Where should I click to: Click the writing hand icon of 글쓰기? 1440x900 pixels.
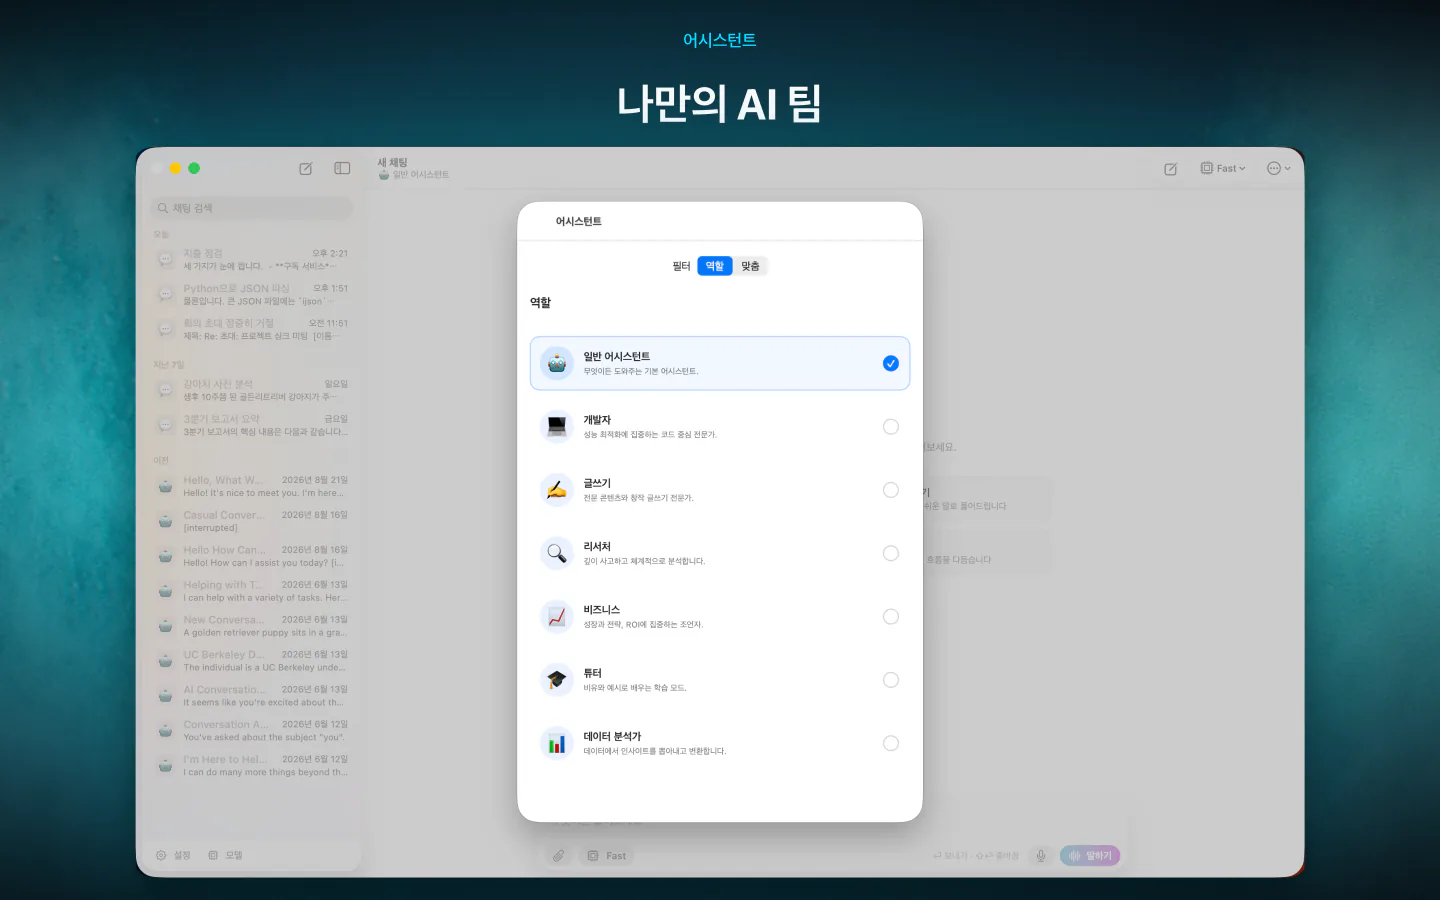(x=557, y=490)
